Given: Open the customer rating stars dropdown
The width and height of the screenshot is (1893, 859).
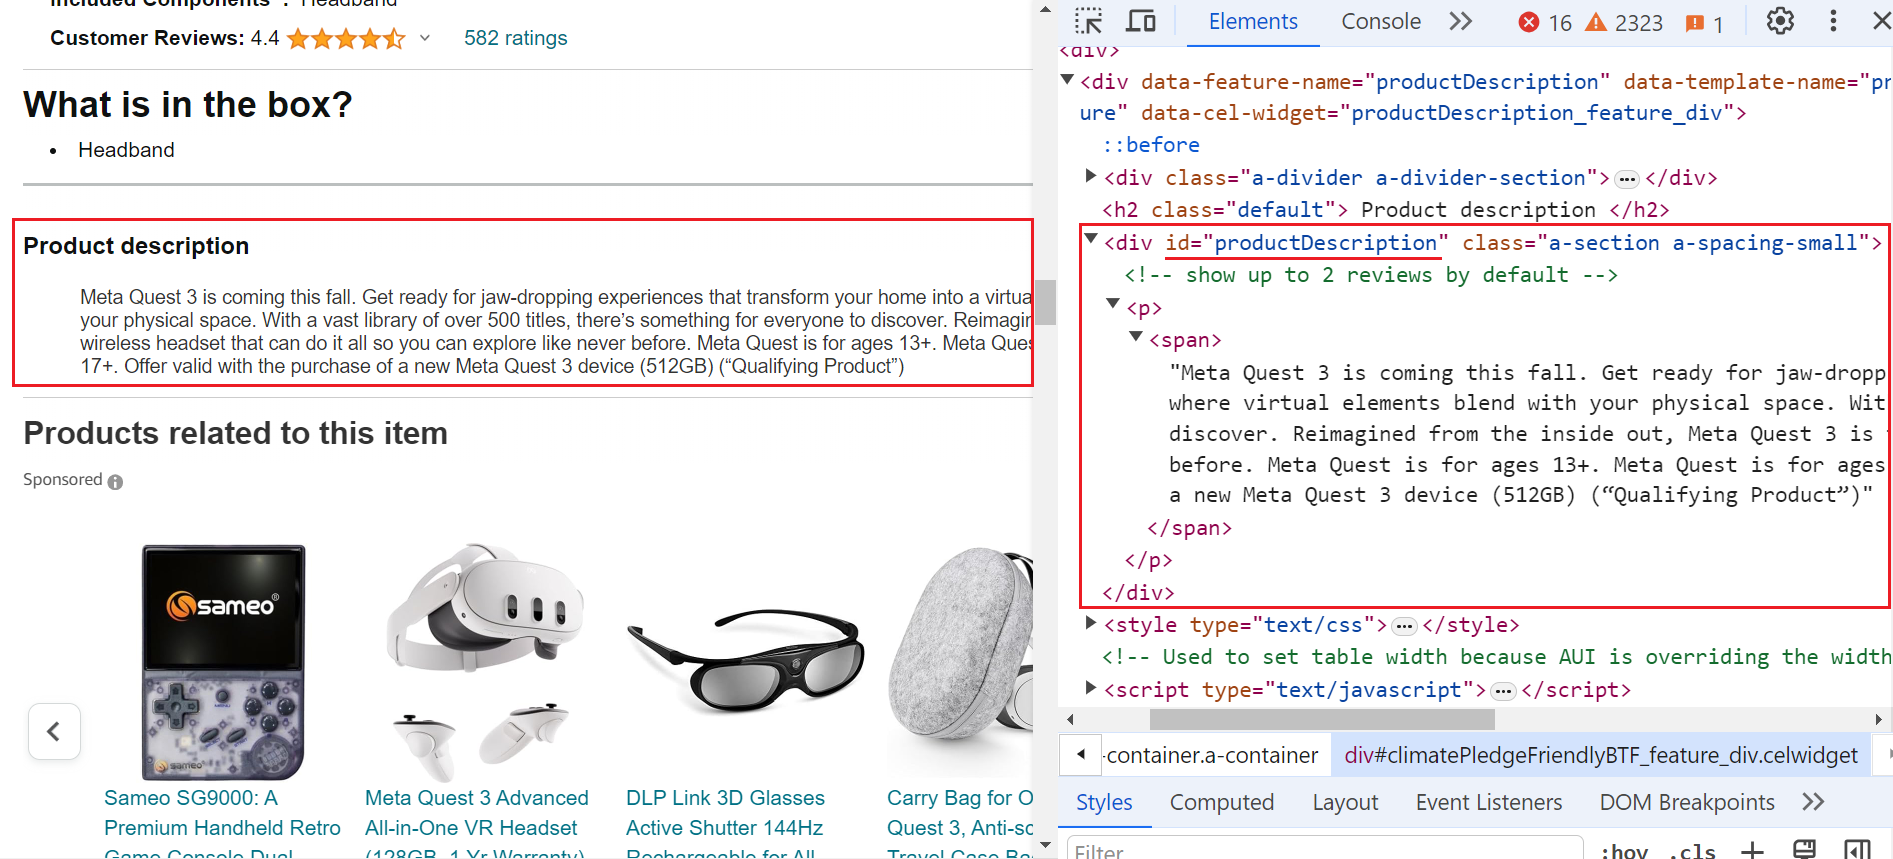Looking at the screenshot, I should (x=425, y=38).
